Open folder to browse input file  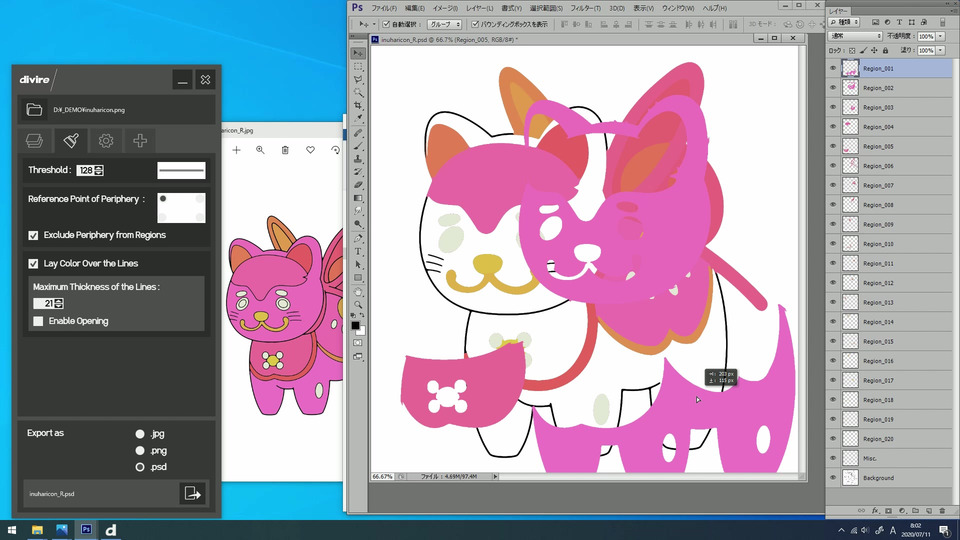pyautogui.click(x=34, y=110)
